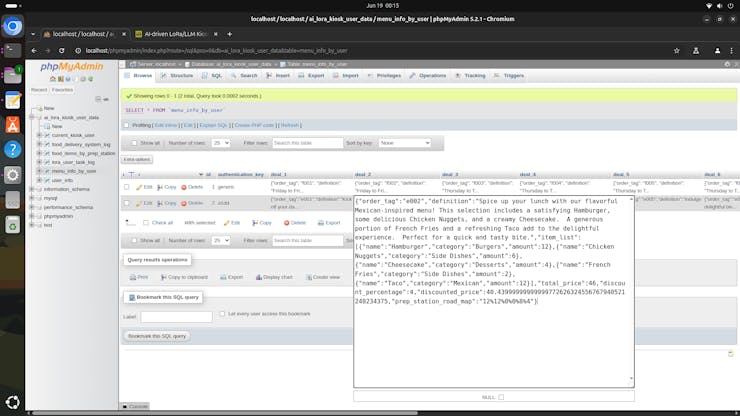Toggle the NULL checkbox below editor
The width and height of the screenshot is (740, 416).
[501, 397]
